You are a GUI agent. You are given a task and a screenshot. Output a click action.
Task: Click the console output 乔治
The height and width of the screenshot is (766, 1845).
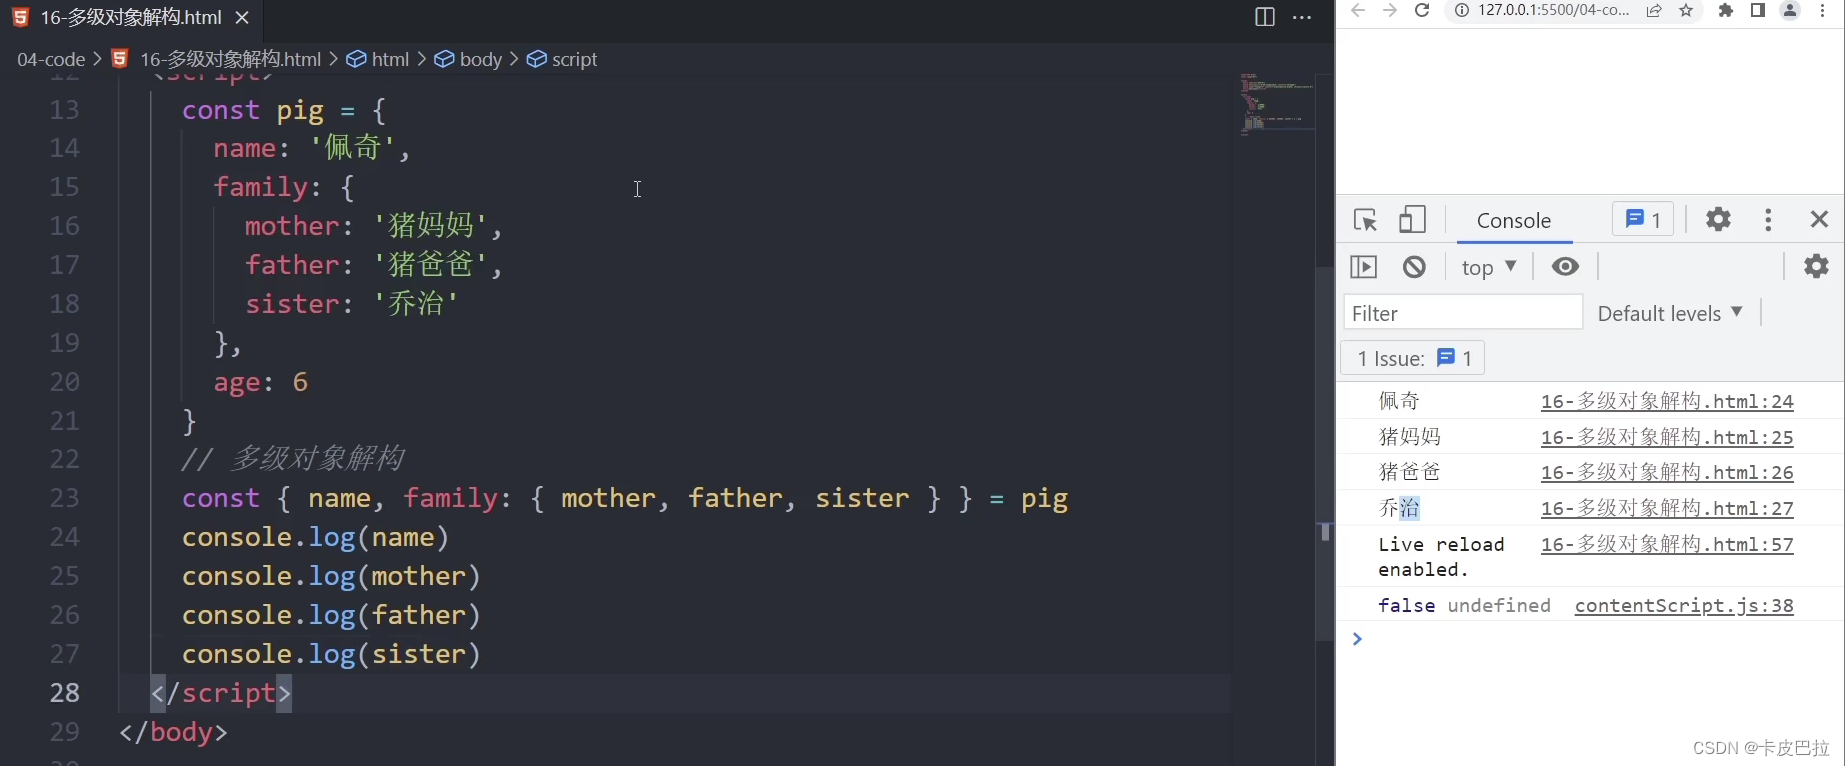tap(1399, 508)
